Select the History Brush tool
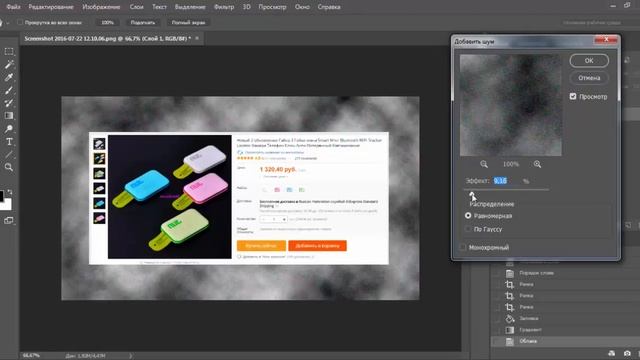 (9, 103)
